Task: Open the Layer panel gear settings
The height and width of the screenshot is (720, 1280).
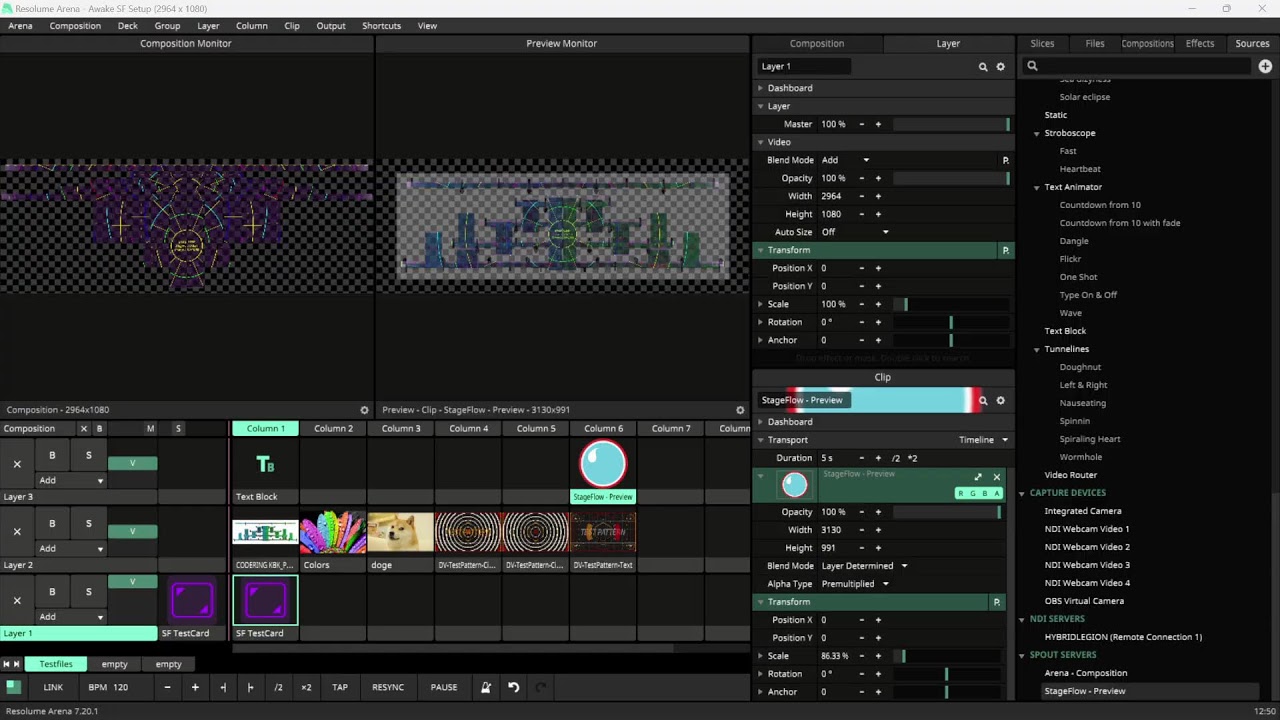Action: coord(1000,66)
